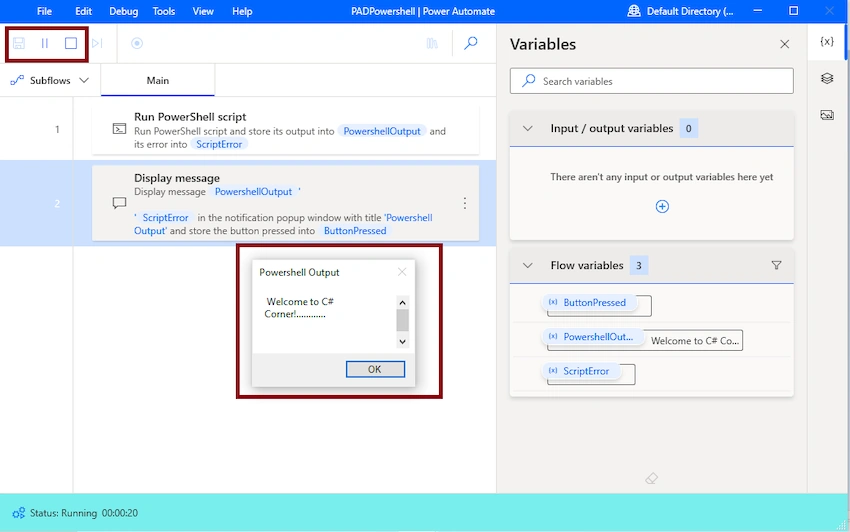This screenshot has height=532, width=850.
Task: Click the recorder icon in toolbar
Action: click(137, 43)
